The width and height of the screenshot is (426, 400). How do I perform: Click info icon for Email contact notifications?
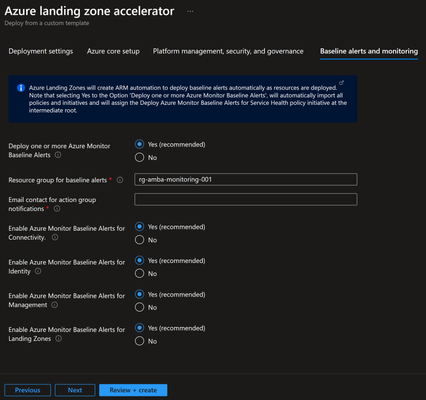click(57, 209)
